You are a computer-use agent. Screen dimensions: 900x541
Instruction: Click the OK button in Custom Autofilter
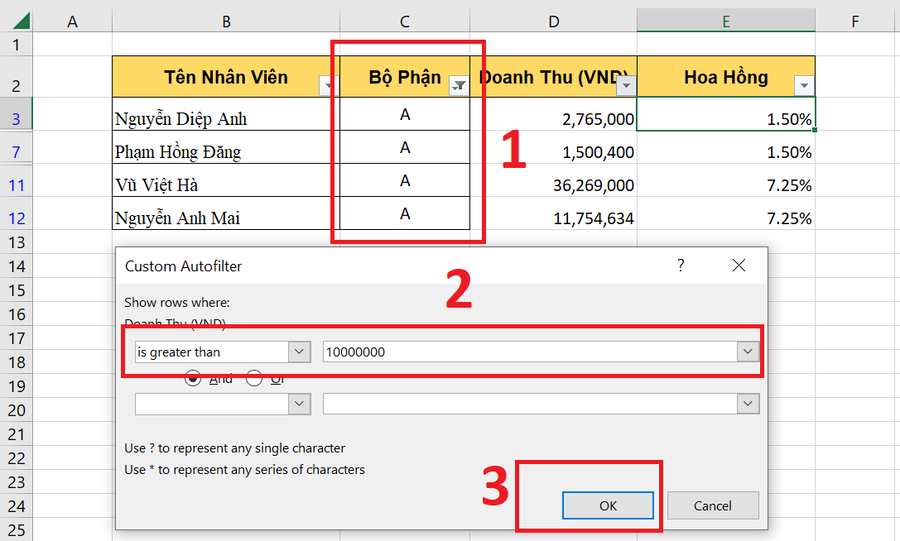(608, 505)
